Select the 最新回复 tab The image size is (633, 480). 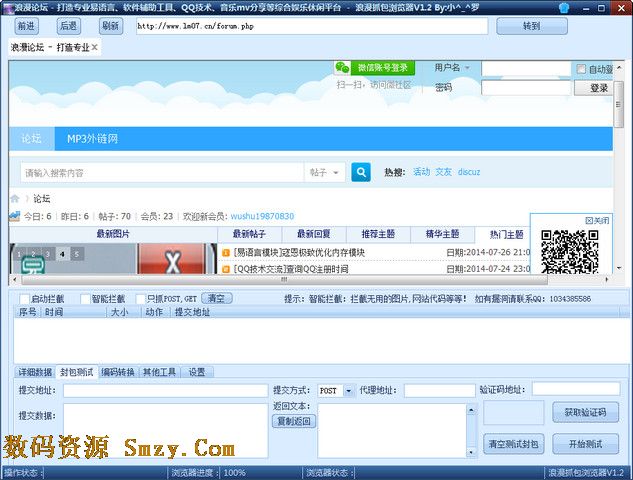point(314,234)
